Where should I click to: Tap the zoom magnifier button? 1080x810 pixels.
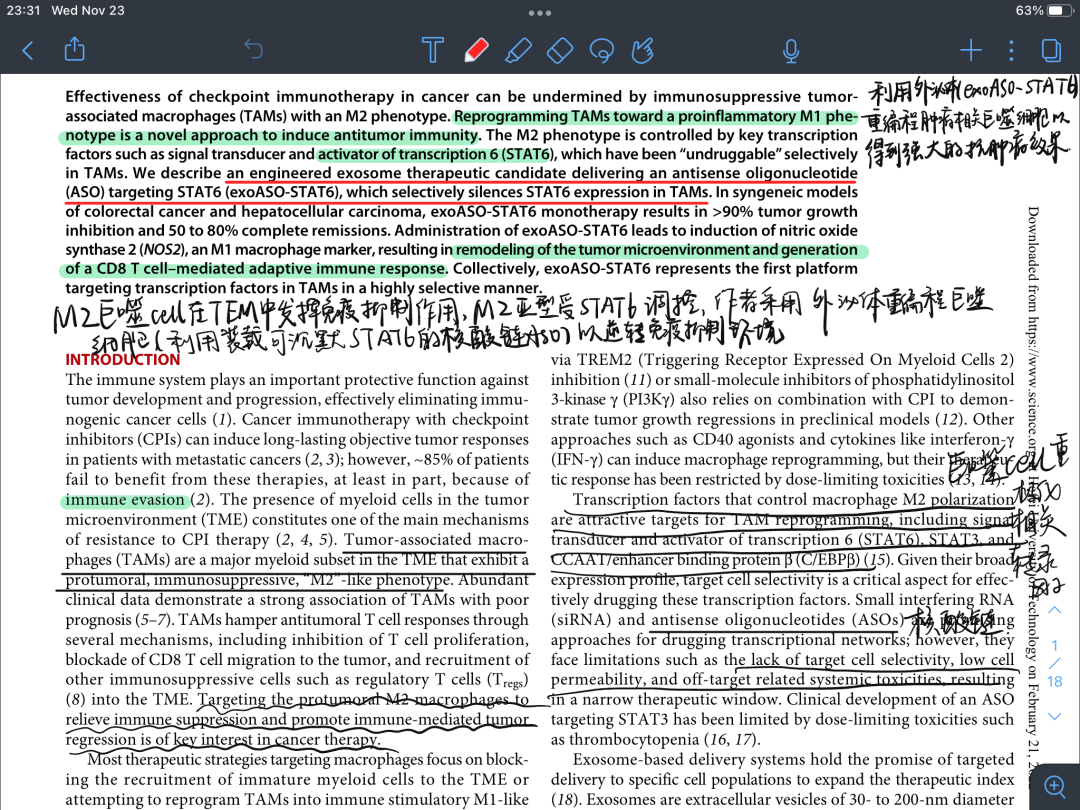[1055, 786]
